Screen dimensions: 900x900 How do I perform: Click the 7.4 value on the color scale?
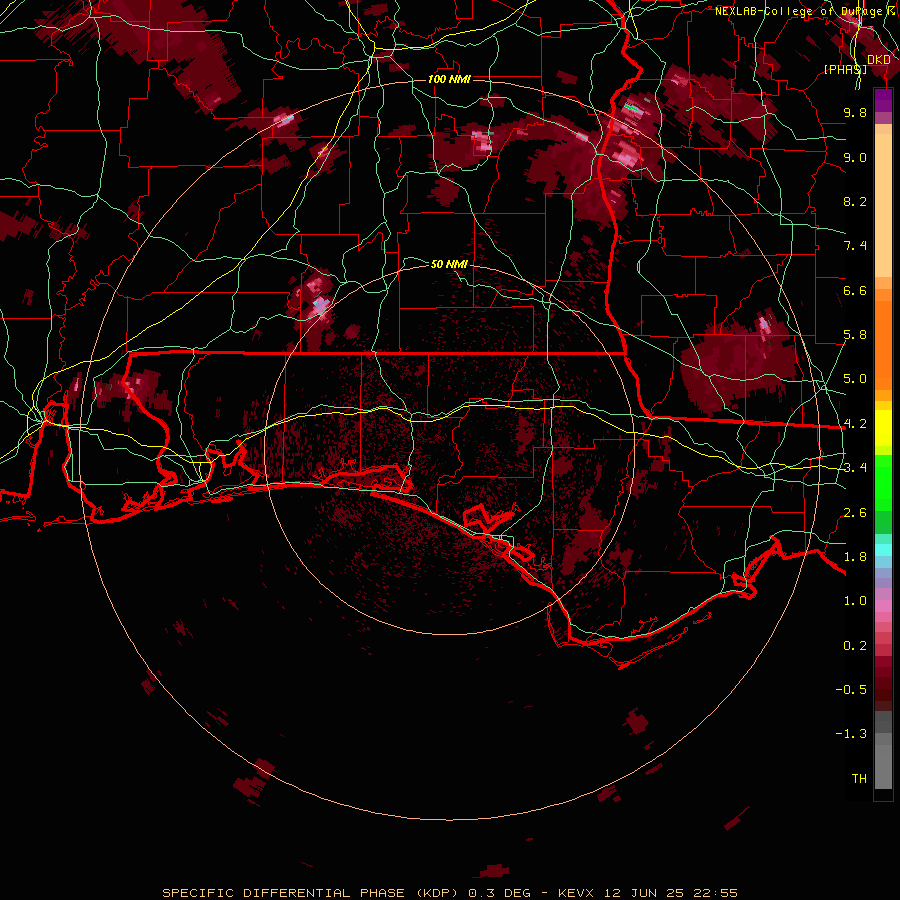[x=855, y=246]
